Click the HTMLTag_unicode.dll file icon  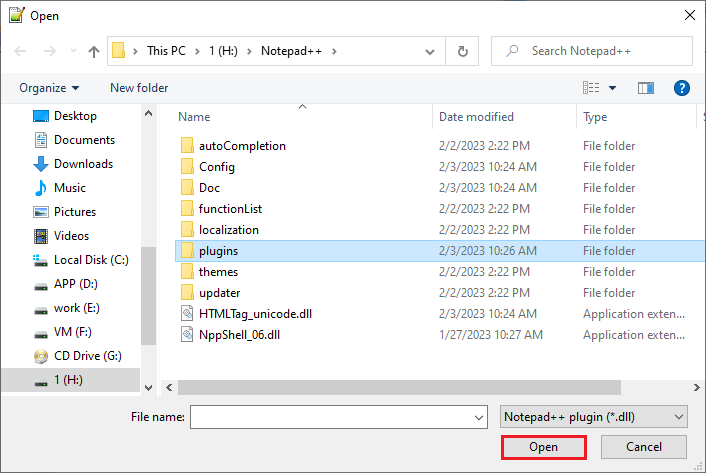[187, 313]
